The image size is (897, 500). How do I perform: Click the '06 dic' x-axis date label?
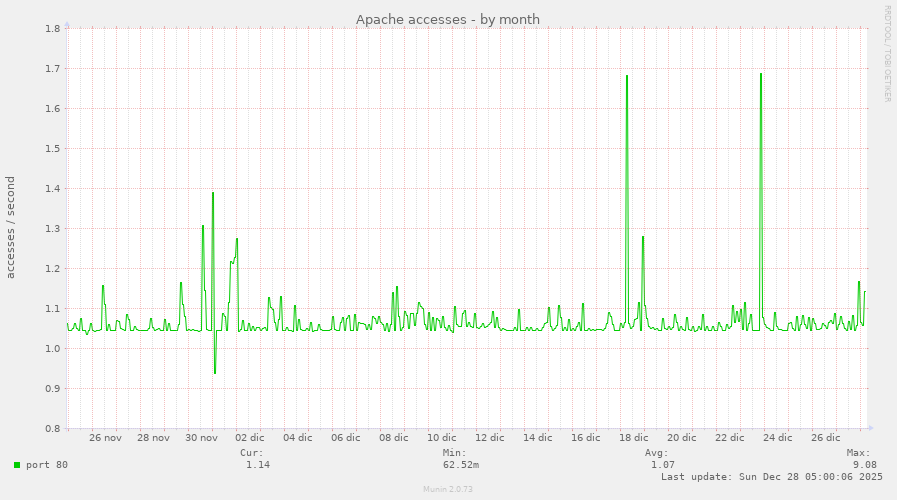[x=346, y=438]
